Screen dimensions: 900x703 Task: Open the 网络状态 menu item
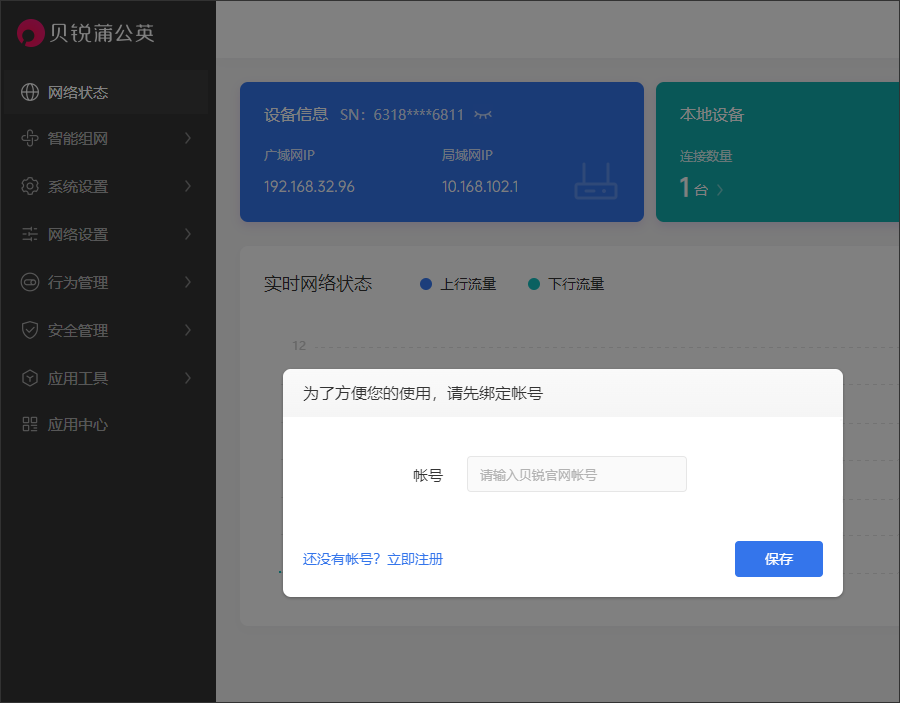(x=78, y=93)
